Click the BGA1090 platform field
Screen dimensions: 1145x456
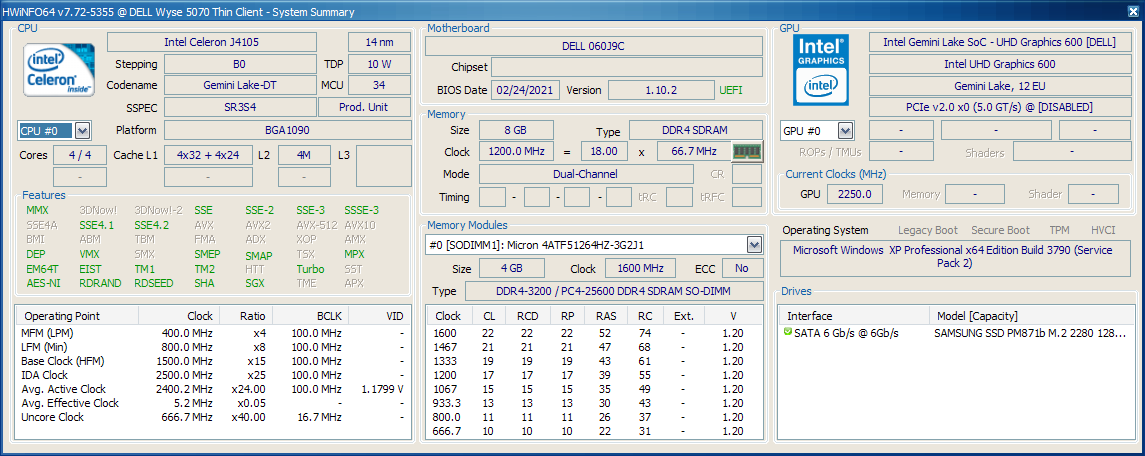[287, 130]
